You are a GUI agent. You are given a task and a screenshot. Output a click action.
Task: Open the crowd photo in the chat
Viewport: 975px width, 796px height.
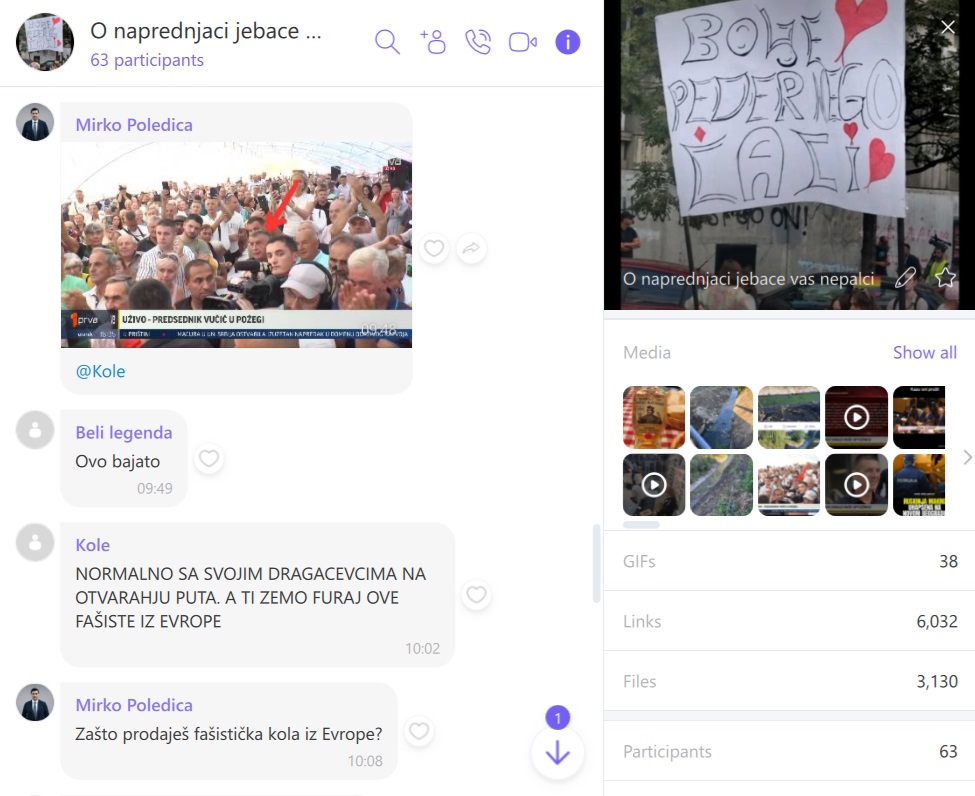point(236,244)
